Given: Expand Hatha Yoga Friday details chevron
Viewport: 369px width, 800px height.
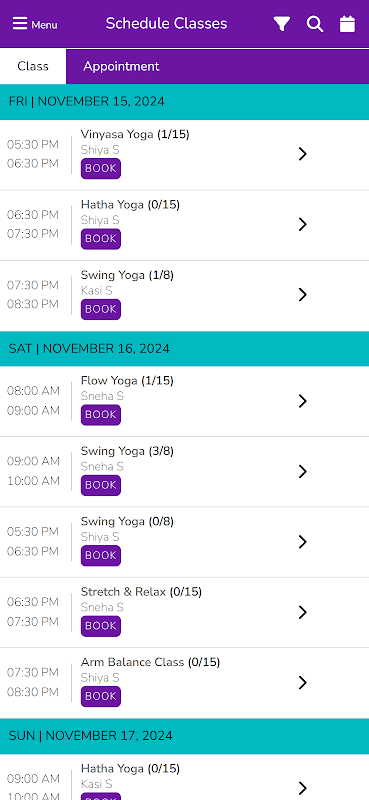Looking at the screenshot, I should pos(303,224).
